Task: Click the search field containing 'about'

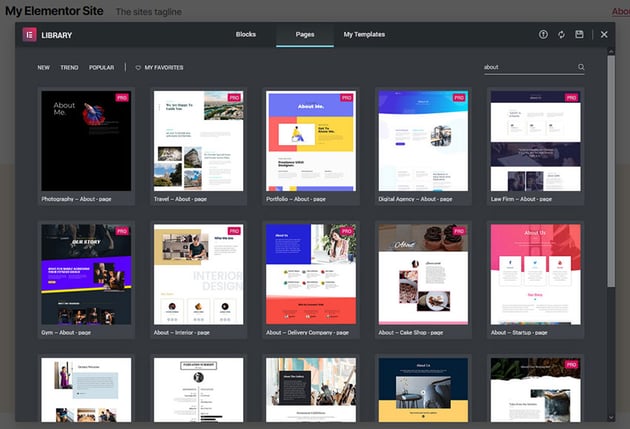Action: [528, 68]
